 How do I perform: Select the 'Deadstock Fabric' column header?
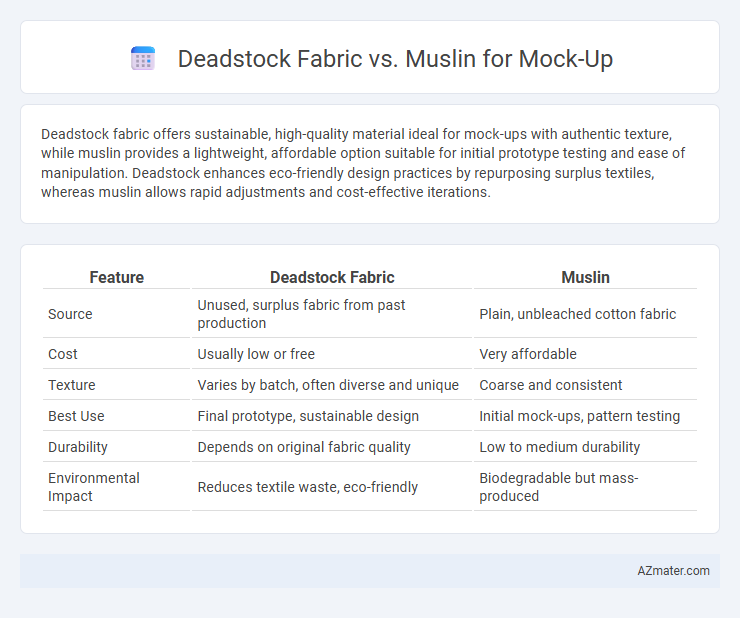click(x=332, y=277)
